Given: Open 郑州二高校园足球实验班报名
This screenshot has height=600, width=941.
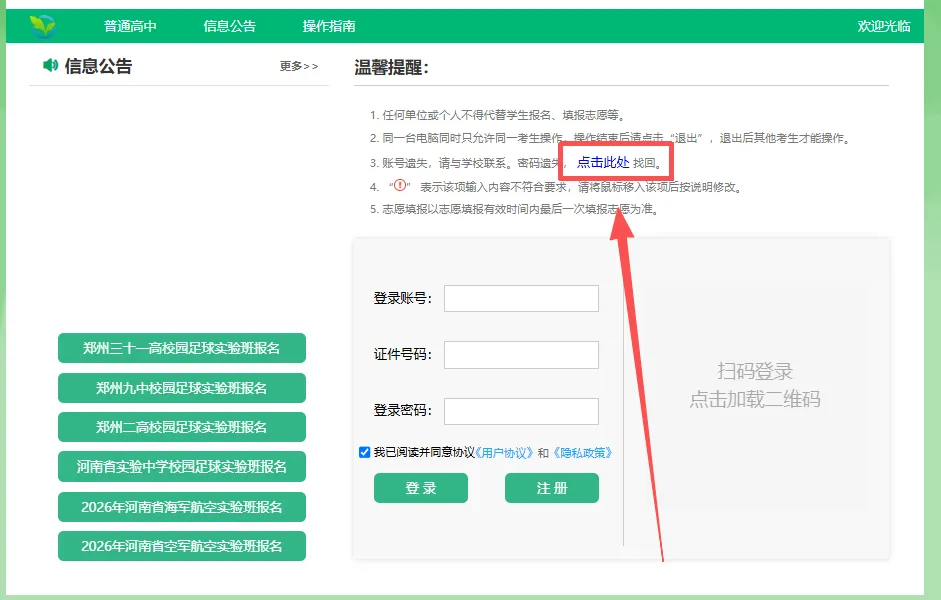Looking at the screenshot, I should 182,427.
